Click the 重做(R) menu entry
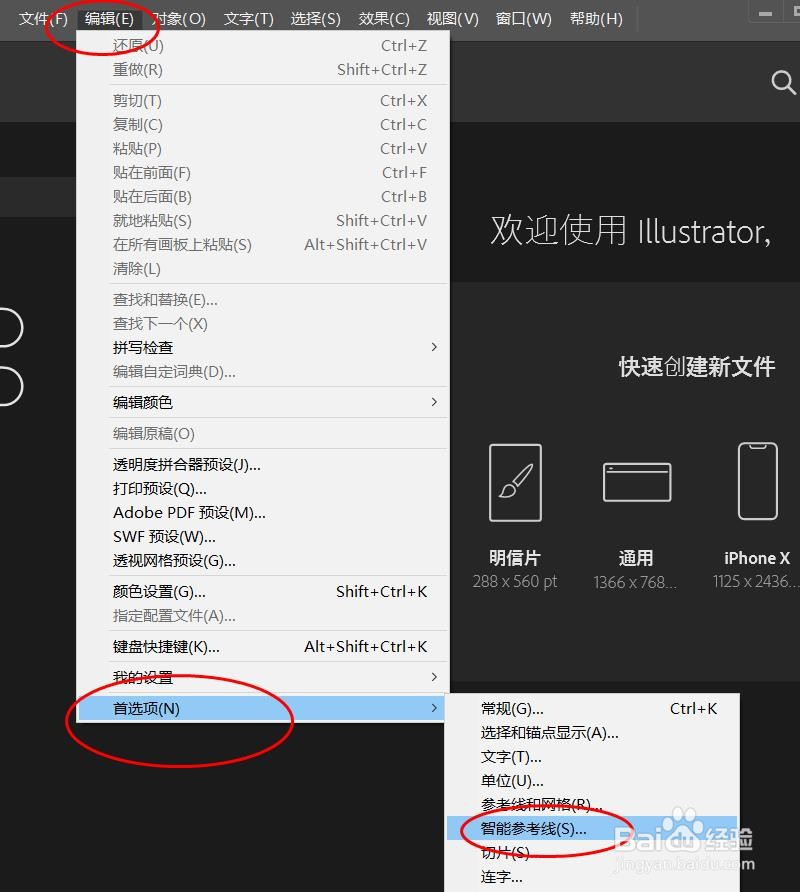This screenshot has height=892, width=800. pos(263,69)
